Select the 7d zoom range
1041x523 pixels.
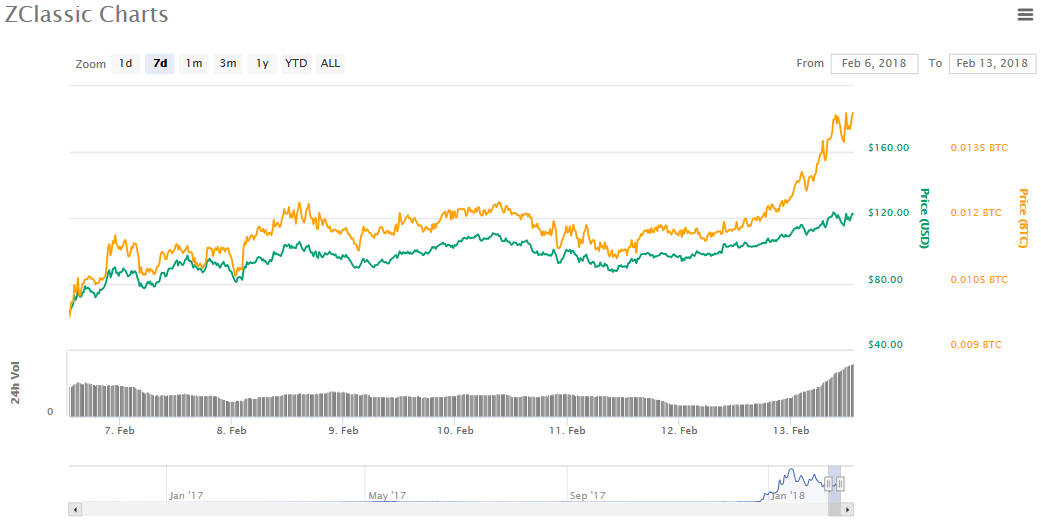pyautogui.click(x=160, y=64)
